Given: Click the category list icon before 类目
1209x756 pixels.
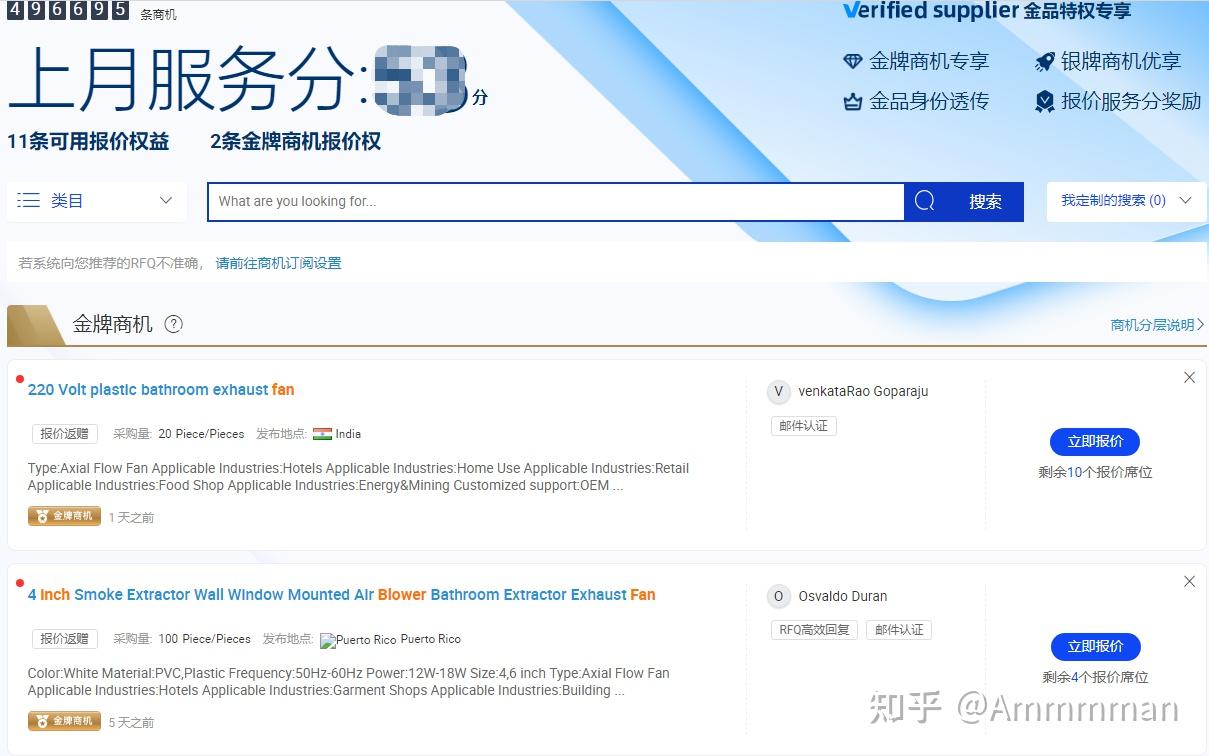Looking at the screenshot, I should click(29, 200).
